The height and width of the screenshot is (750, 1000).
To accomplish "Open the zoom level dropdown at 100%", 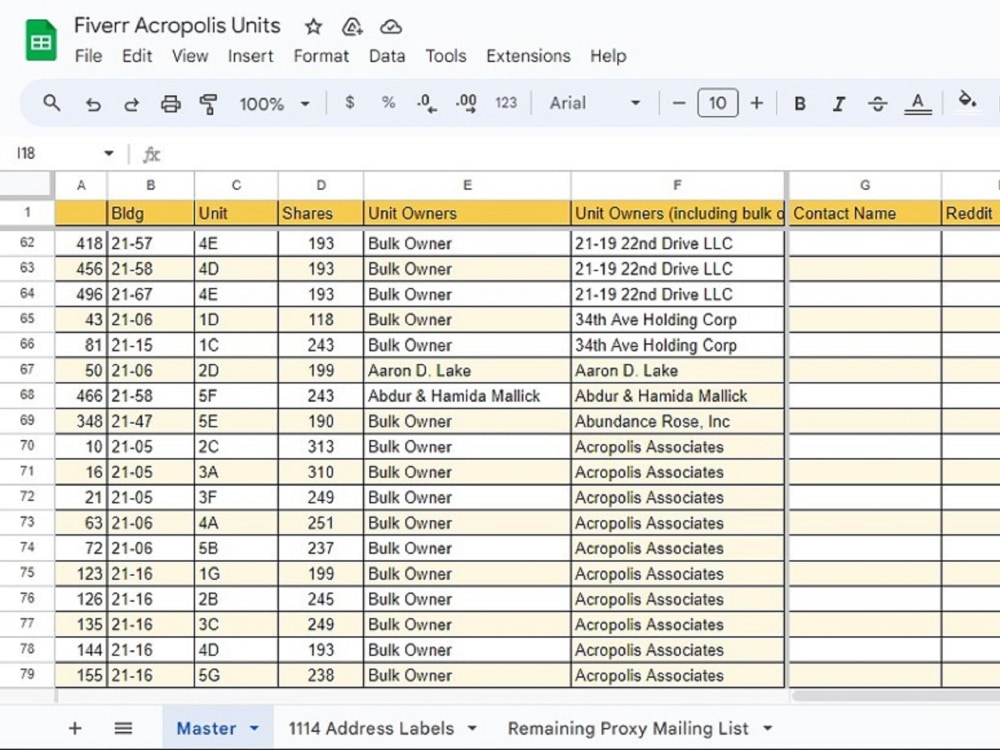I will 274,103.
